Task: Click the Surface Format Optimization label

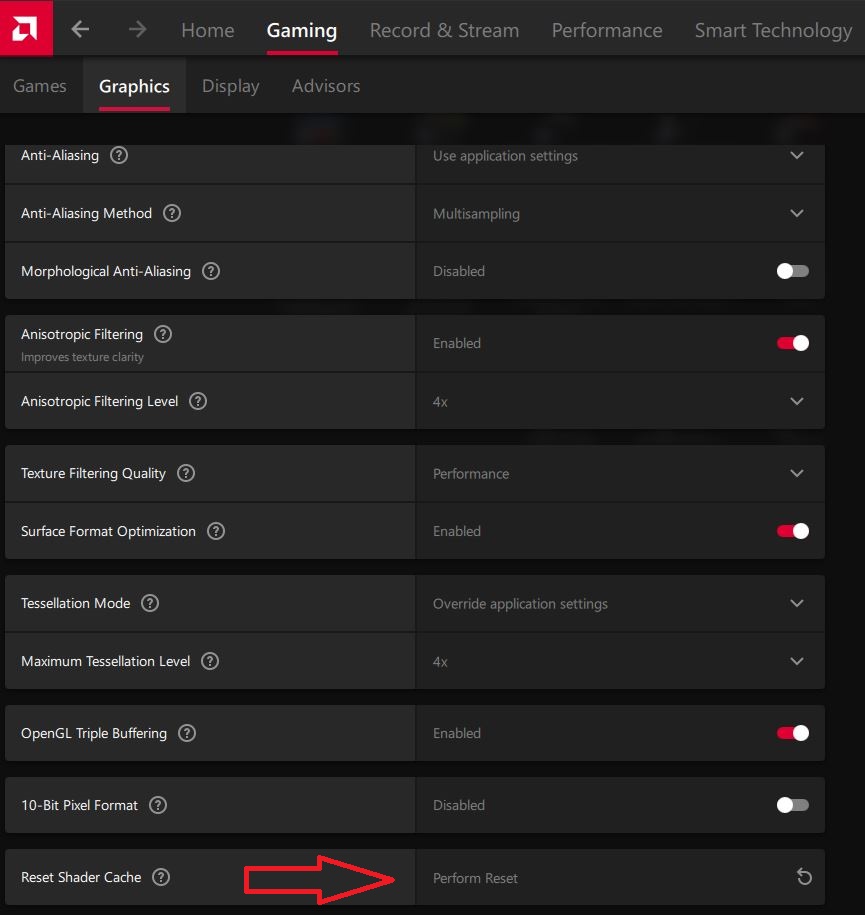Action: (108, 531)
